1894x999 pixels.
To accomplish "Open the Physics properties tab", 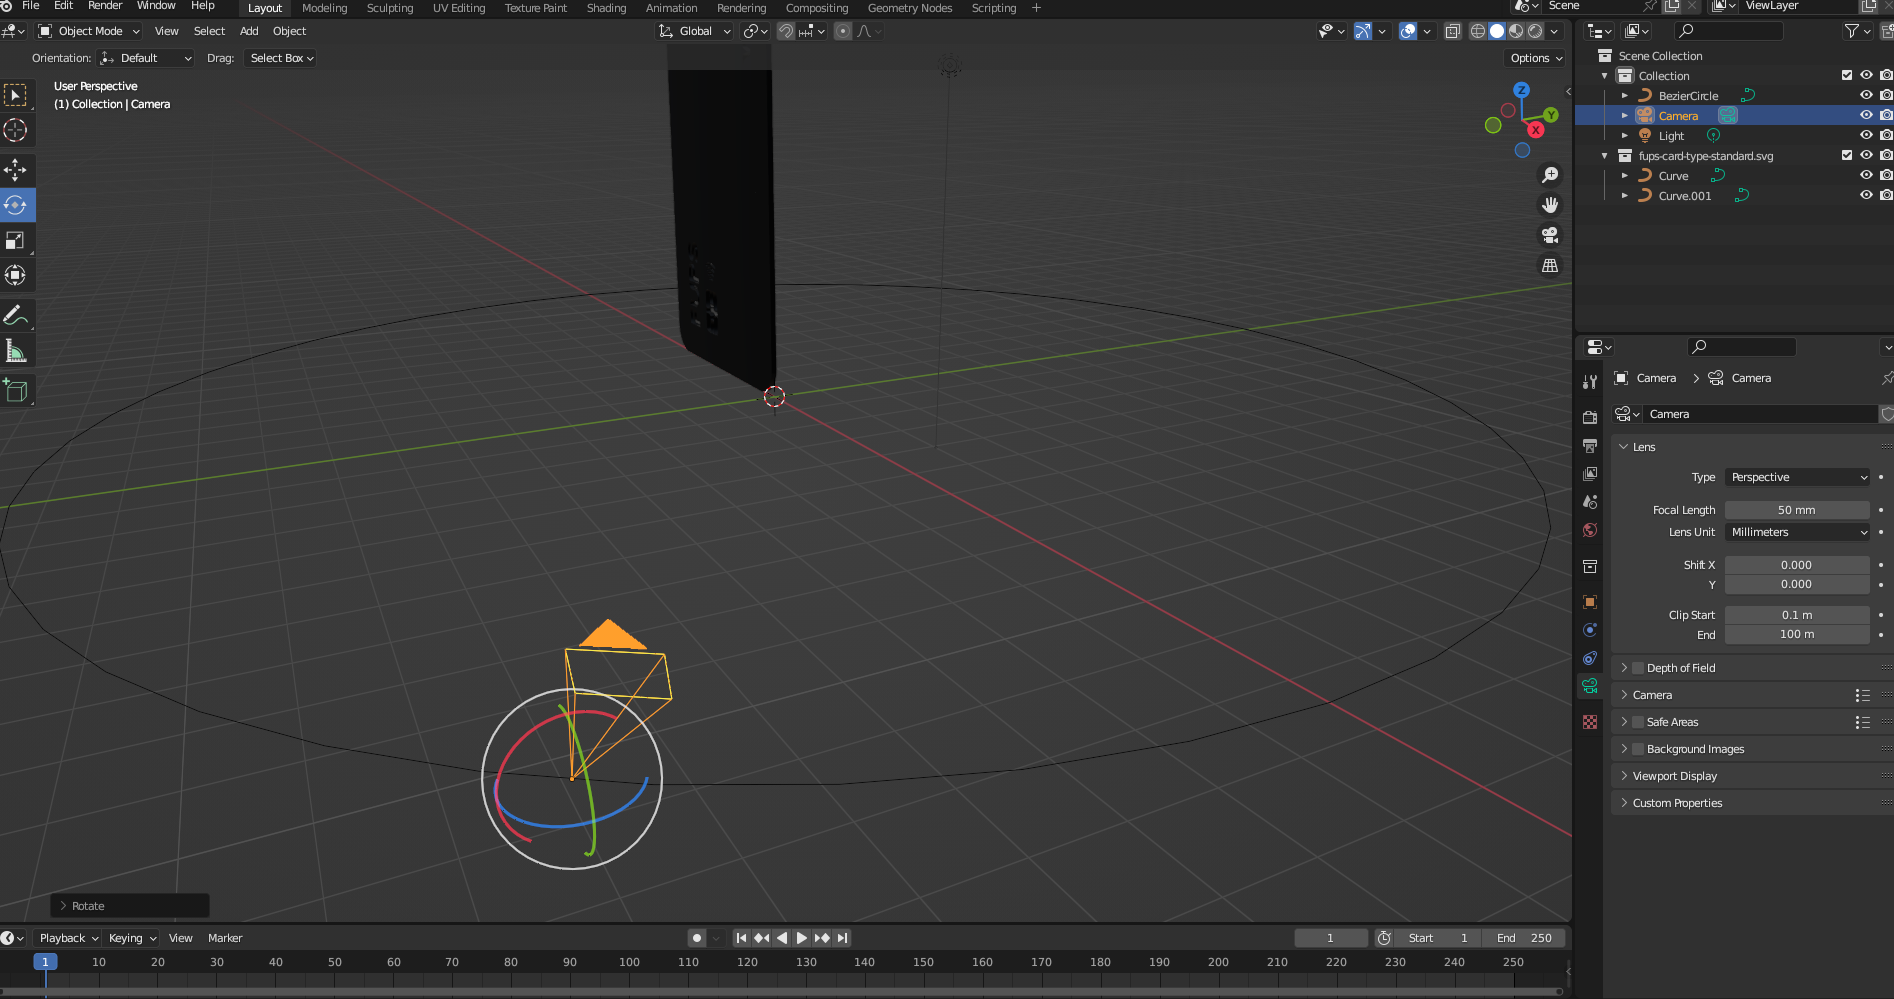I will pos(1590,630).
